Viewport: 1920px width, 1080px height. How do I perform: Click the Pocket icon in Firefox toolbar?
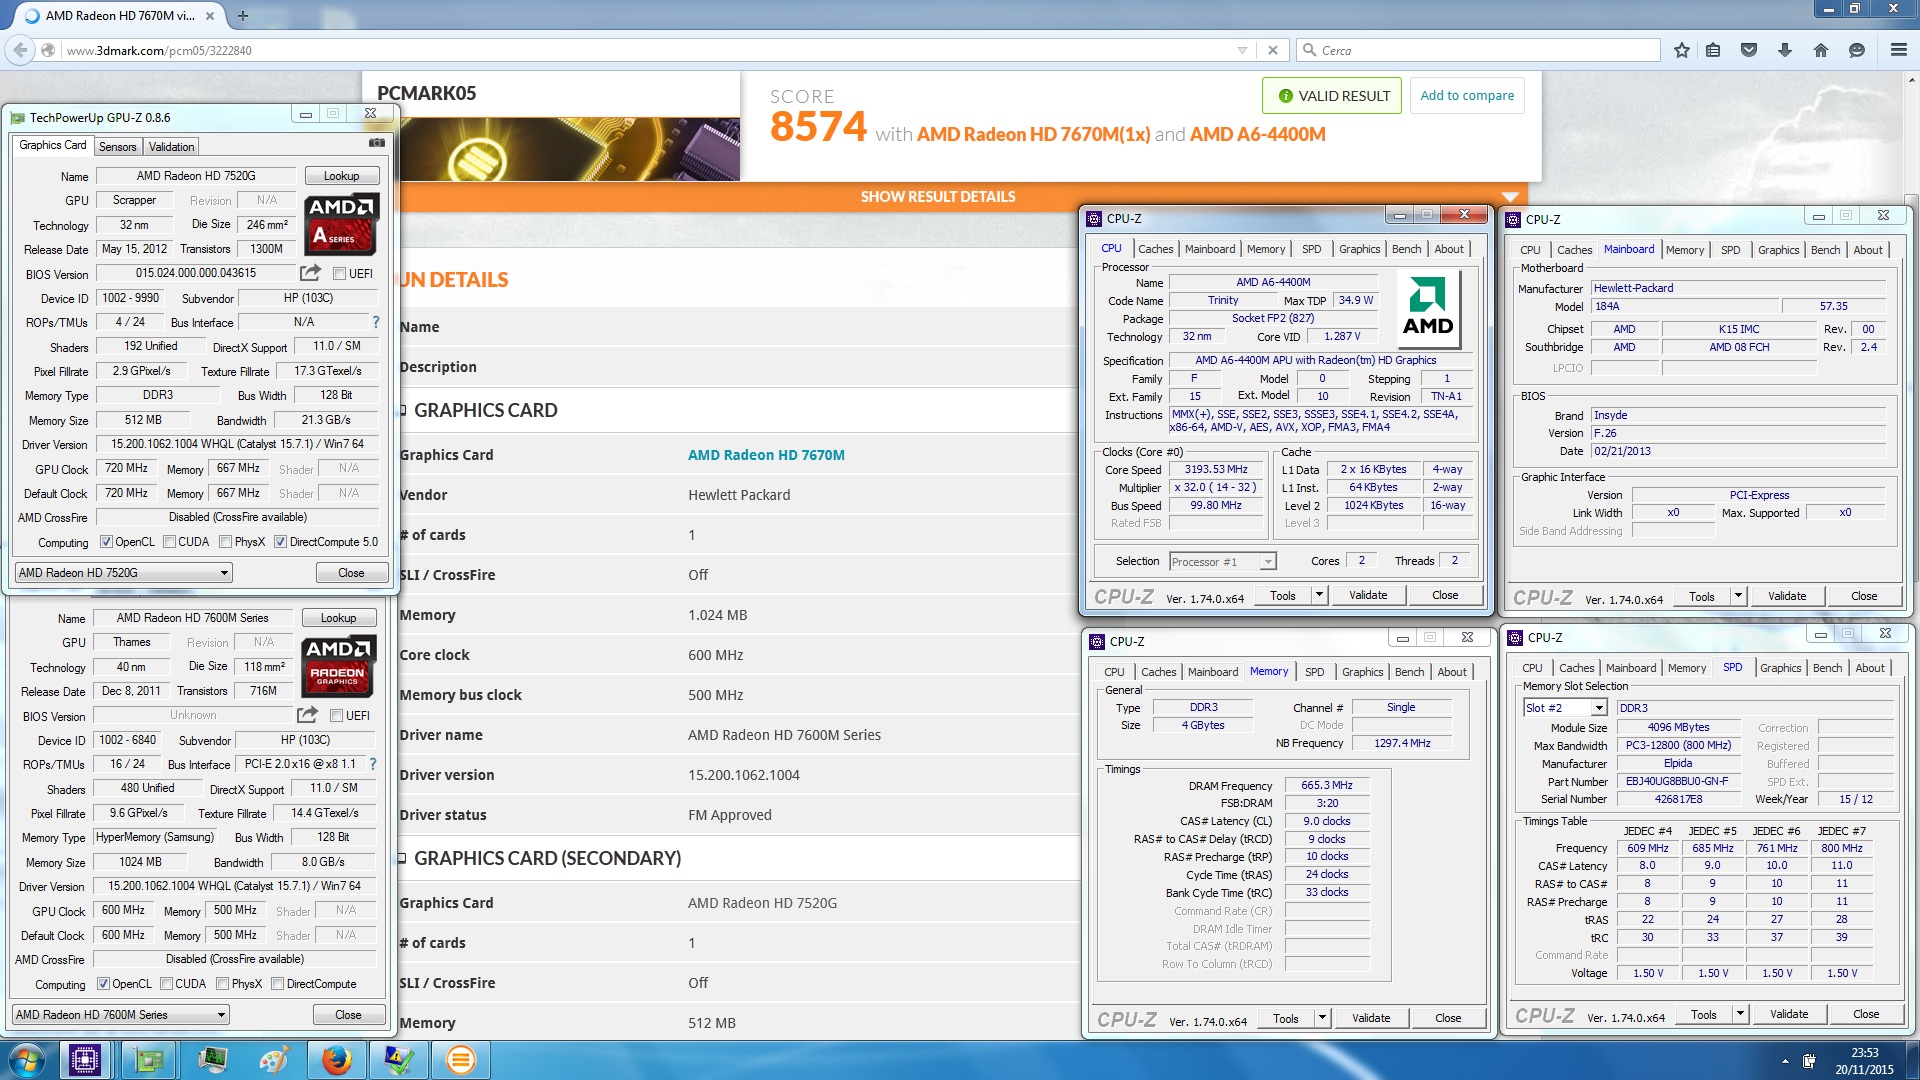[1749, 50]
